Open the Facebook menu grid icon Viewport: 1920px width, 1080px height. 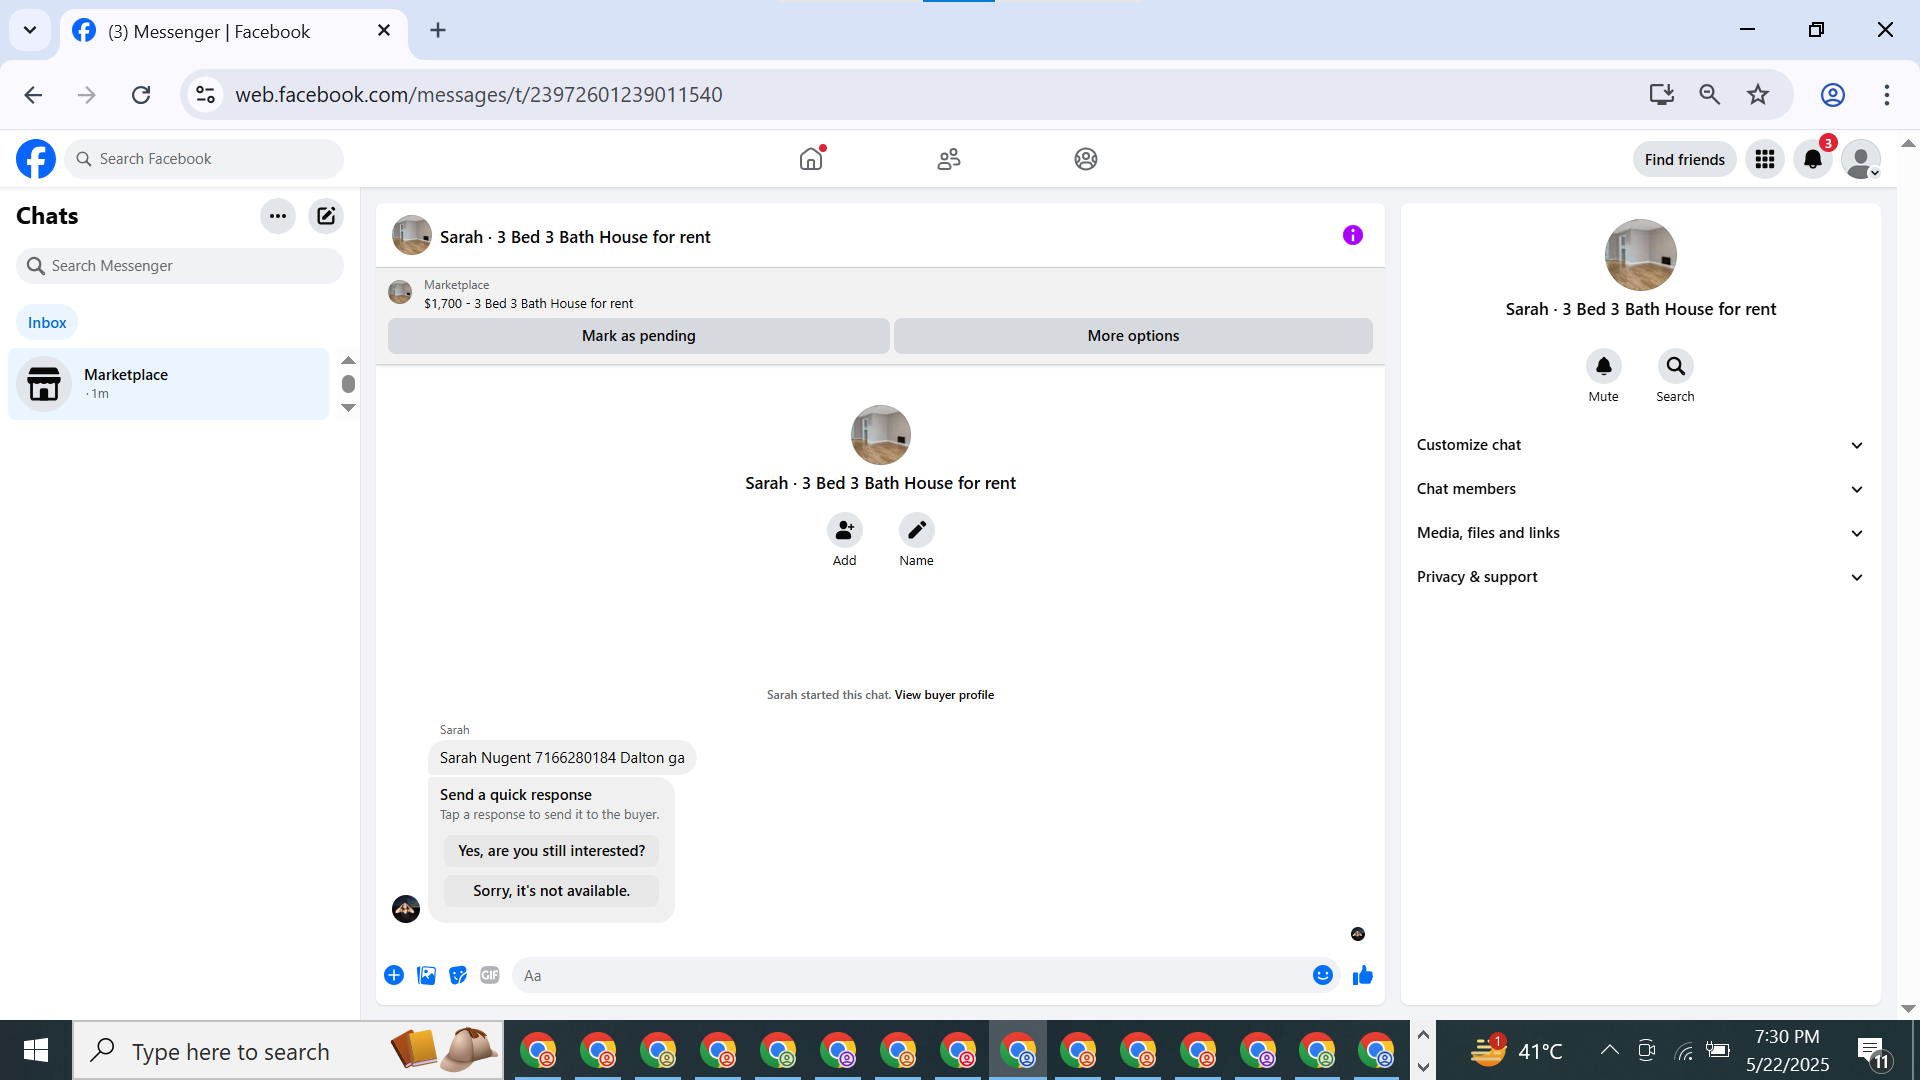(x=1765, y=159)
